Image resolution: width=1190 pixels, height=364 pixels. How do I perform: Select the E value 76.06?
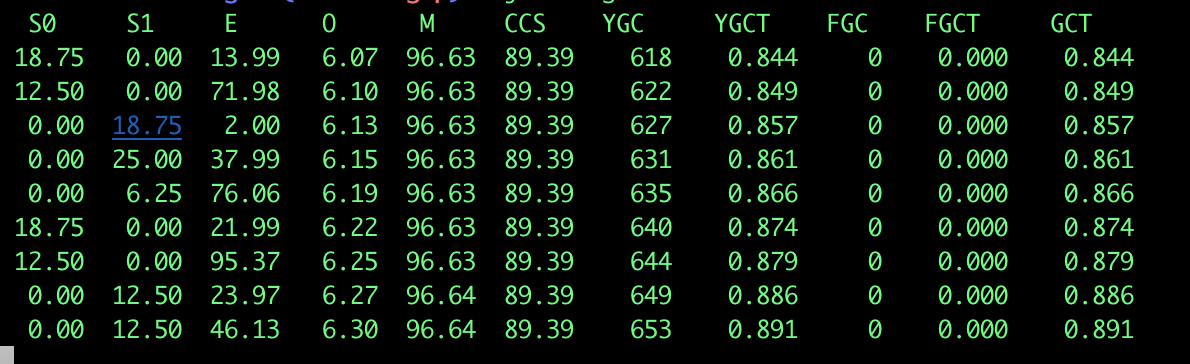[x=245, y=193]
